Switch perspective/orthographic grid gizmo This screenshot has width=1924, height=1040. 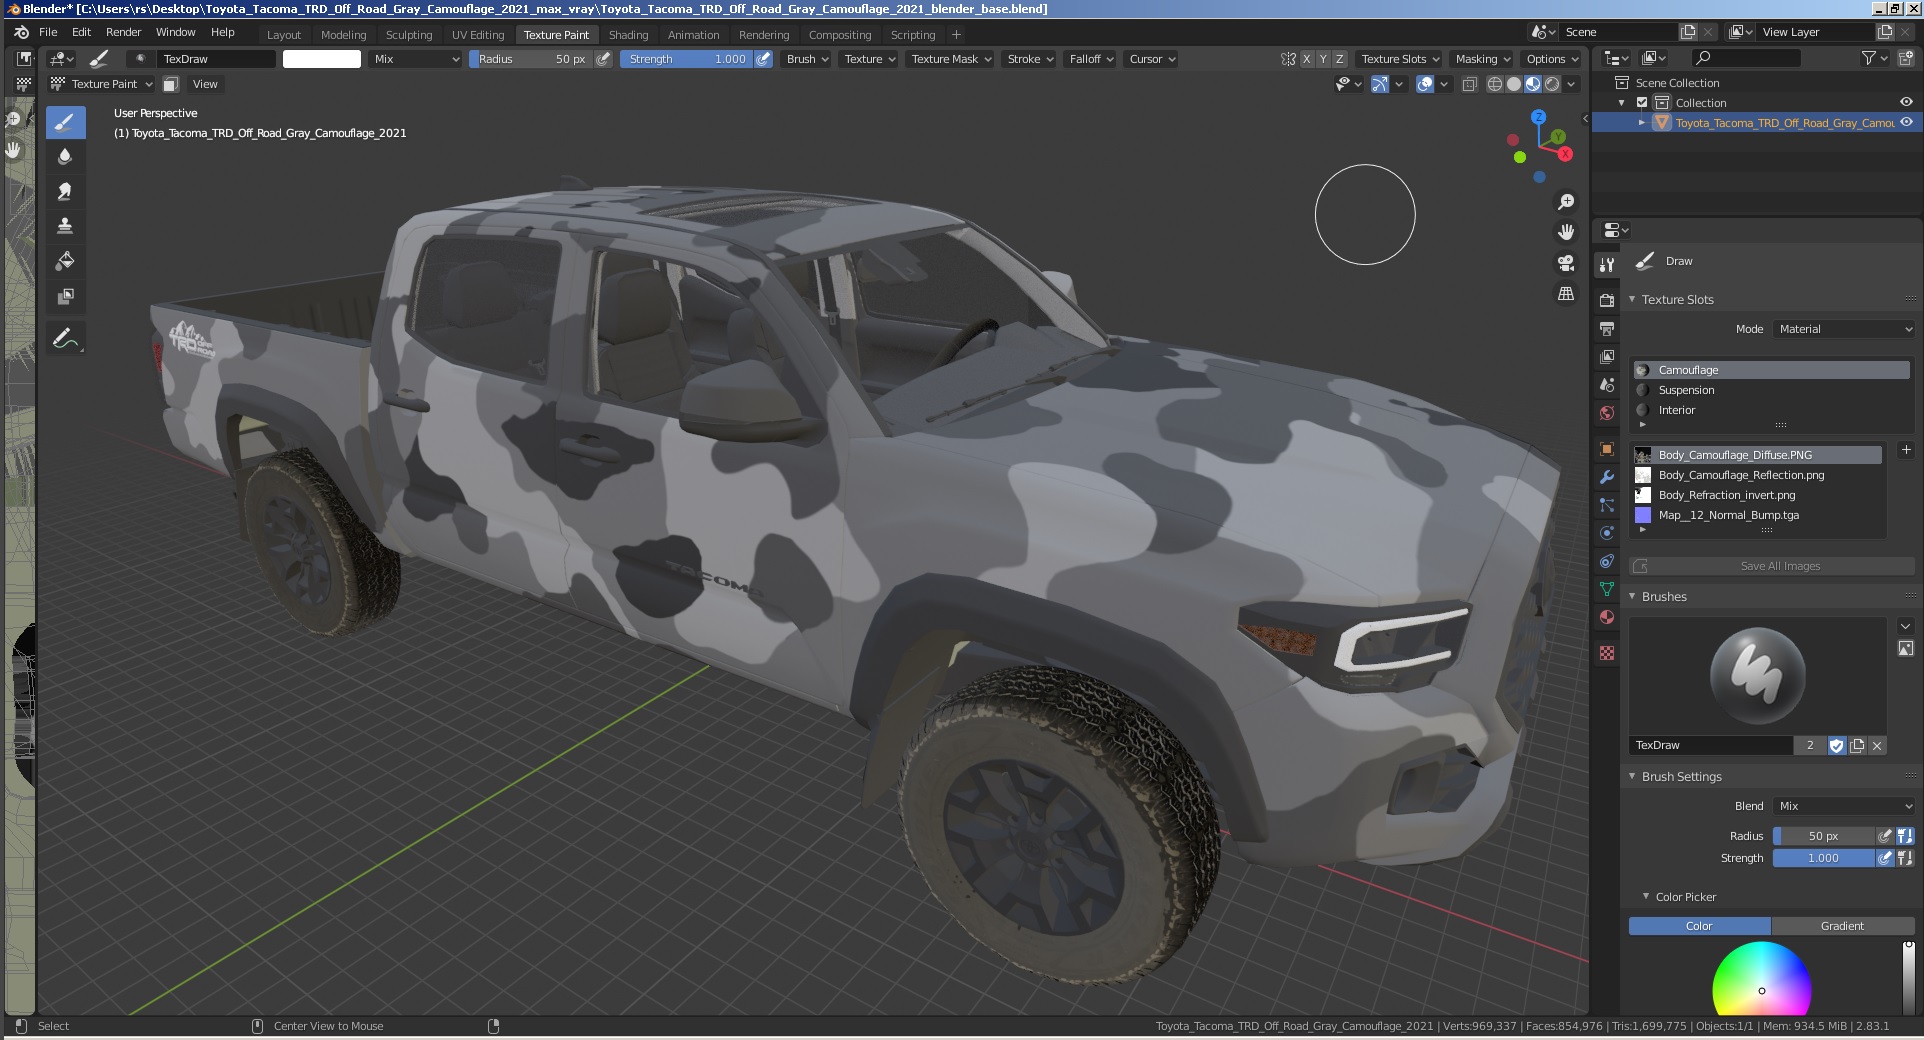(x=1566, y=294)
